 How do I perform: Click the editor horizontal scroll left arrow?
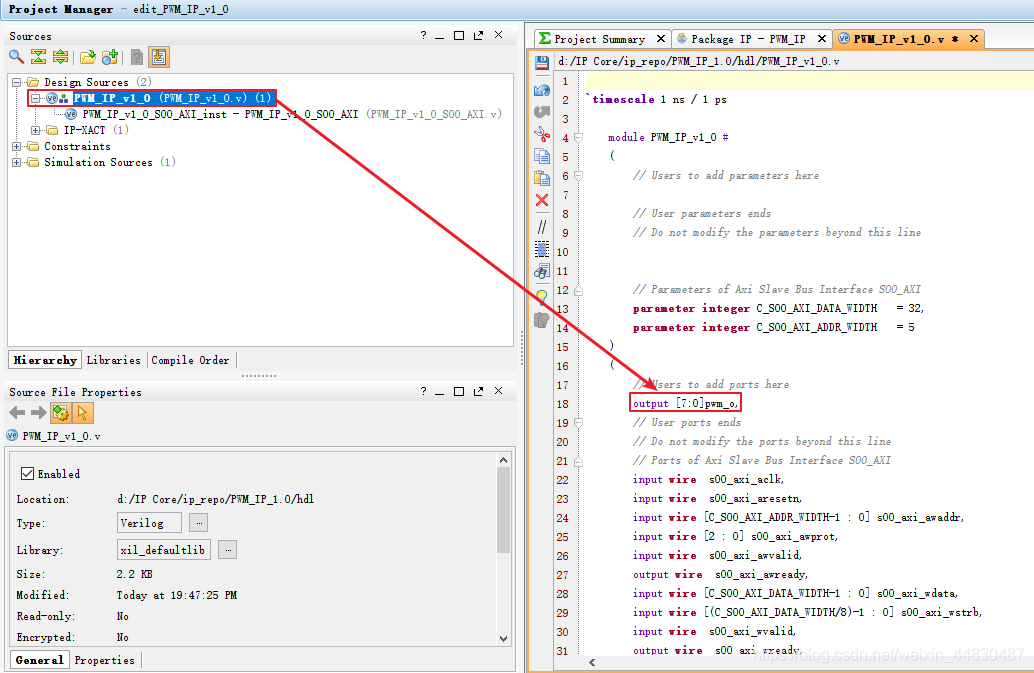[x=592, y=662]
